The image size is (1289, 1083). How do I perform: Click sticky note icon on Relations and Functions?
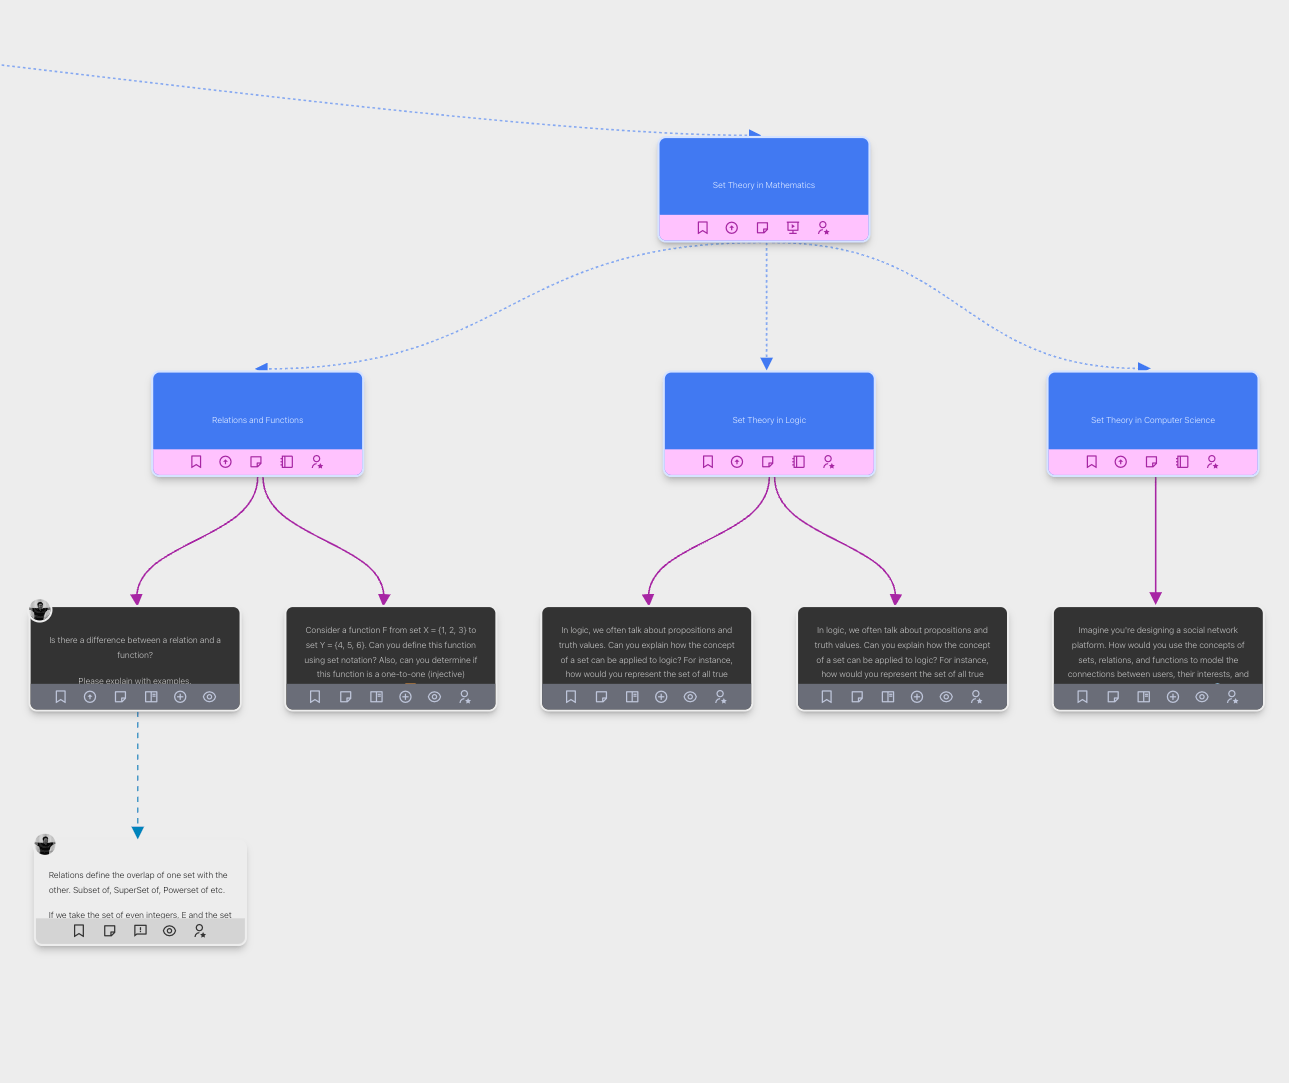pos(256,462)
